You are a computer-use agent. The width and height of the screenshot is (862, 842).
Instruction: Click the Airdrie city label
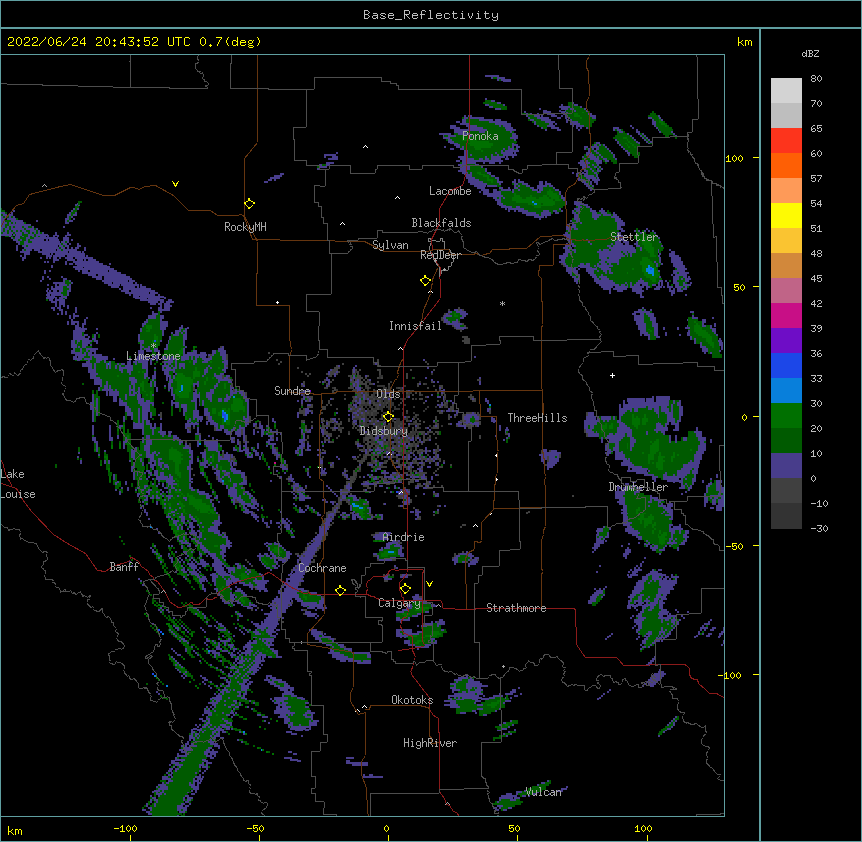coord(404,537)
